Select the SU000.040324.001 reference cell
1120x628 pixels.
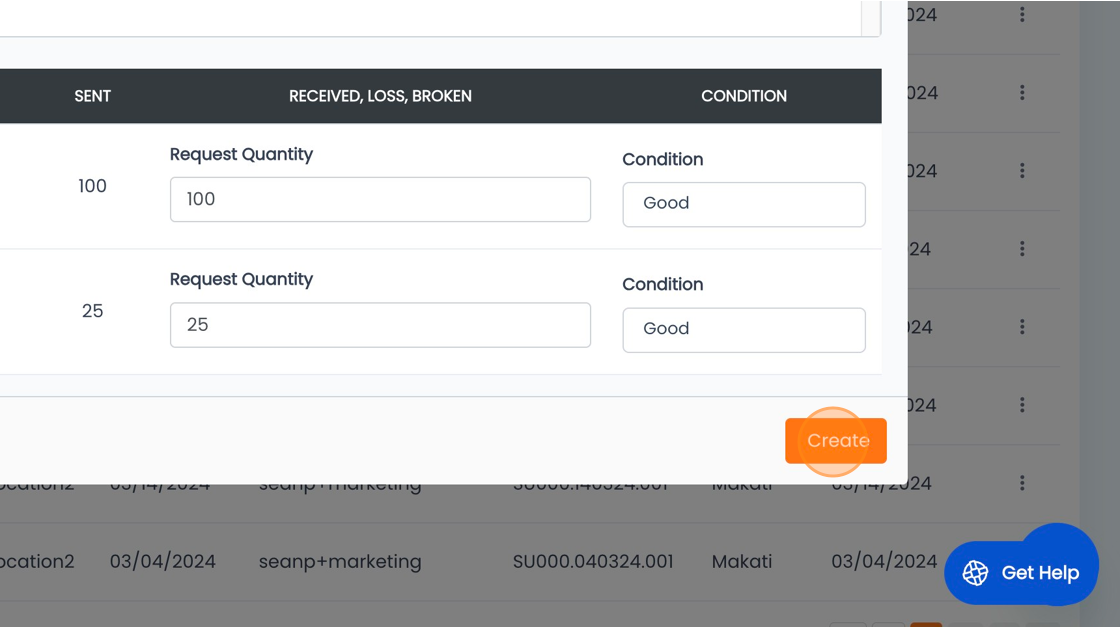593,562
